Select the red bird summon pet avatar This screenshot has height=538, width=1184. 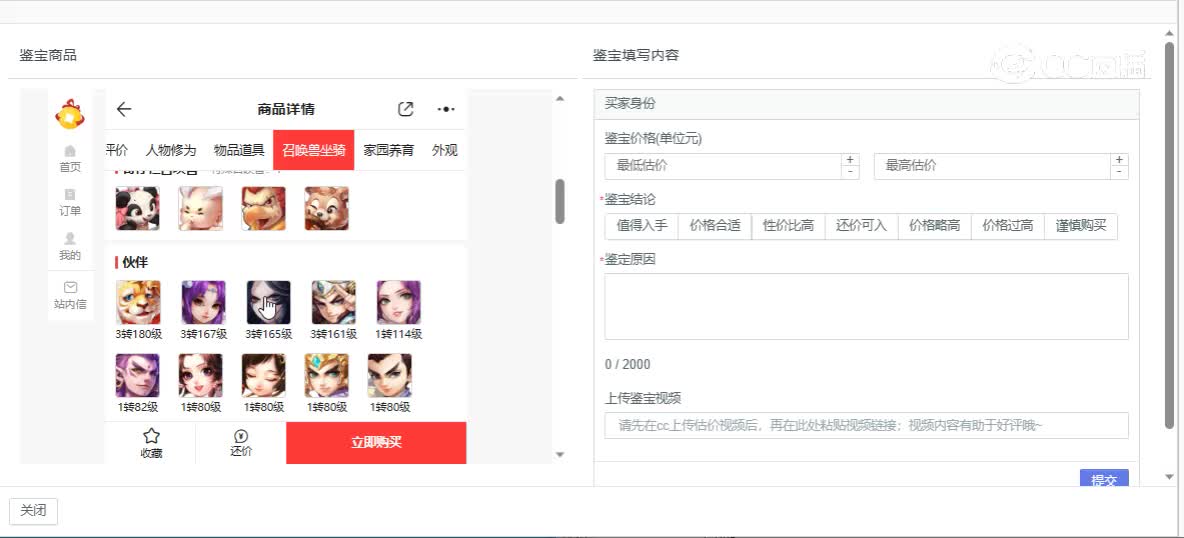[x=264, y=209]
